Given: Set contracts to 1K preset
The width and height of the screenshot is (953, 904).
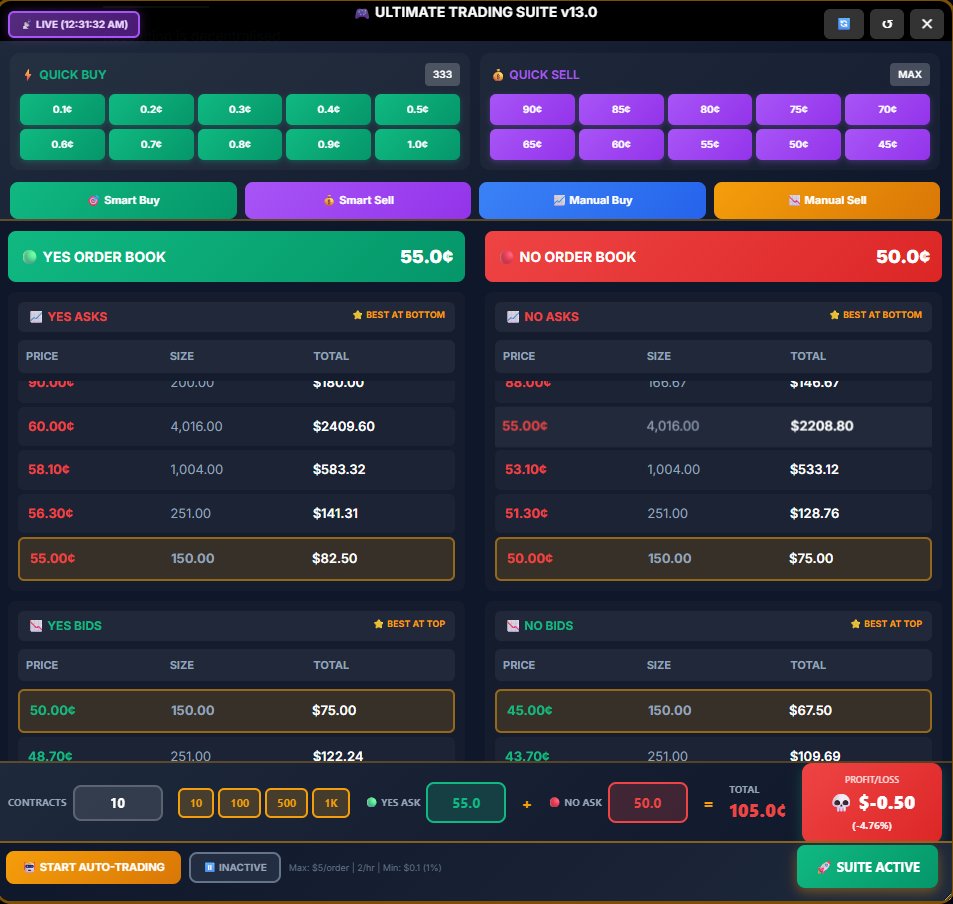Looking at the screenshot, I should (331, 803).
